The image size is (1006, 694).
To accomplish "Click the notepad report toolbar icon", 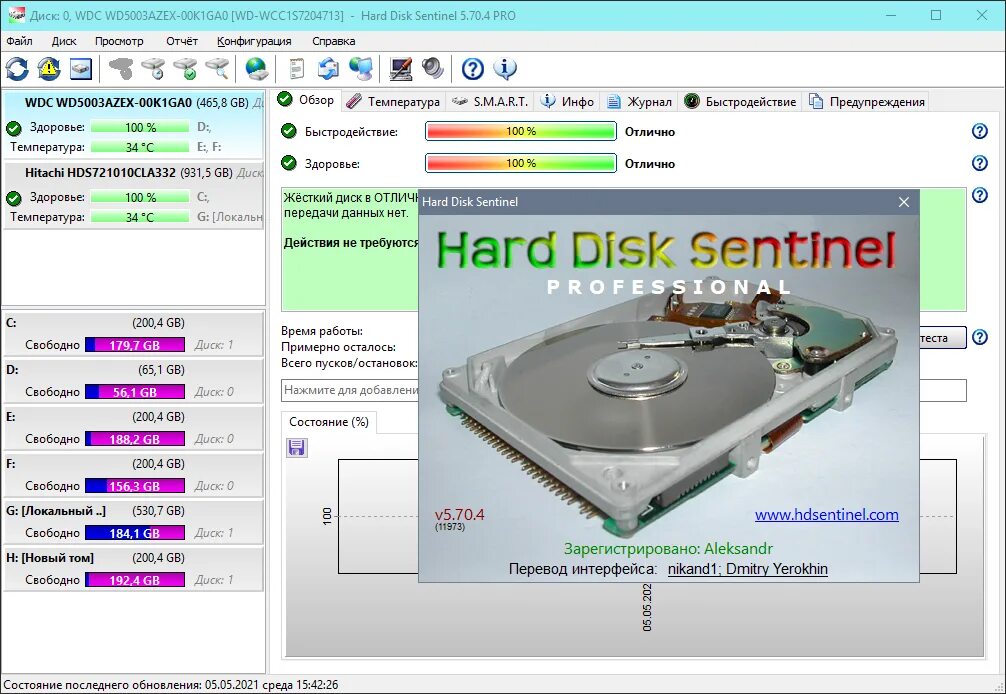I will pos(296,69).
